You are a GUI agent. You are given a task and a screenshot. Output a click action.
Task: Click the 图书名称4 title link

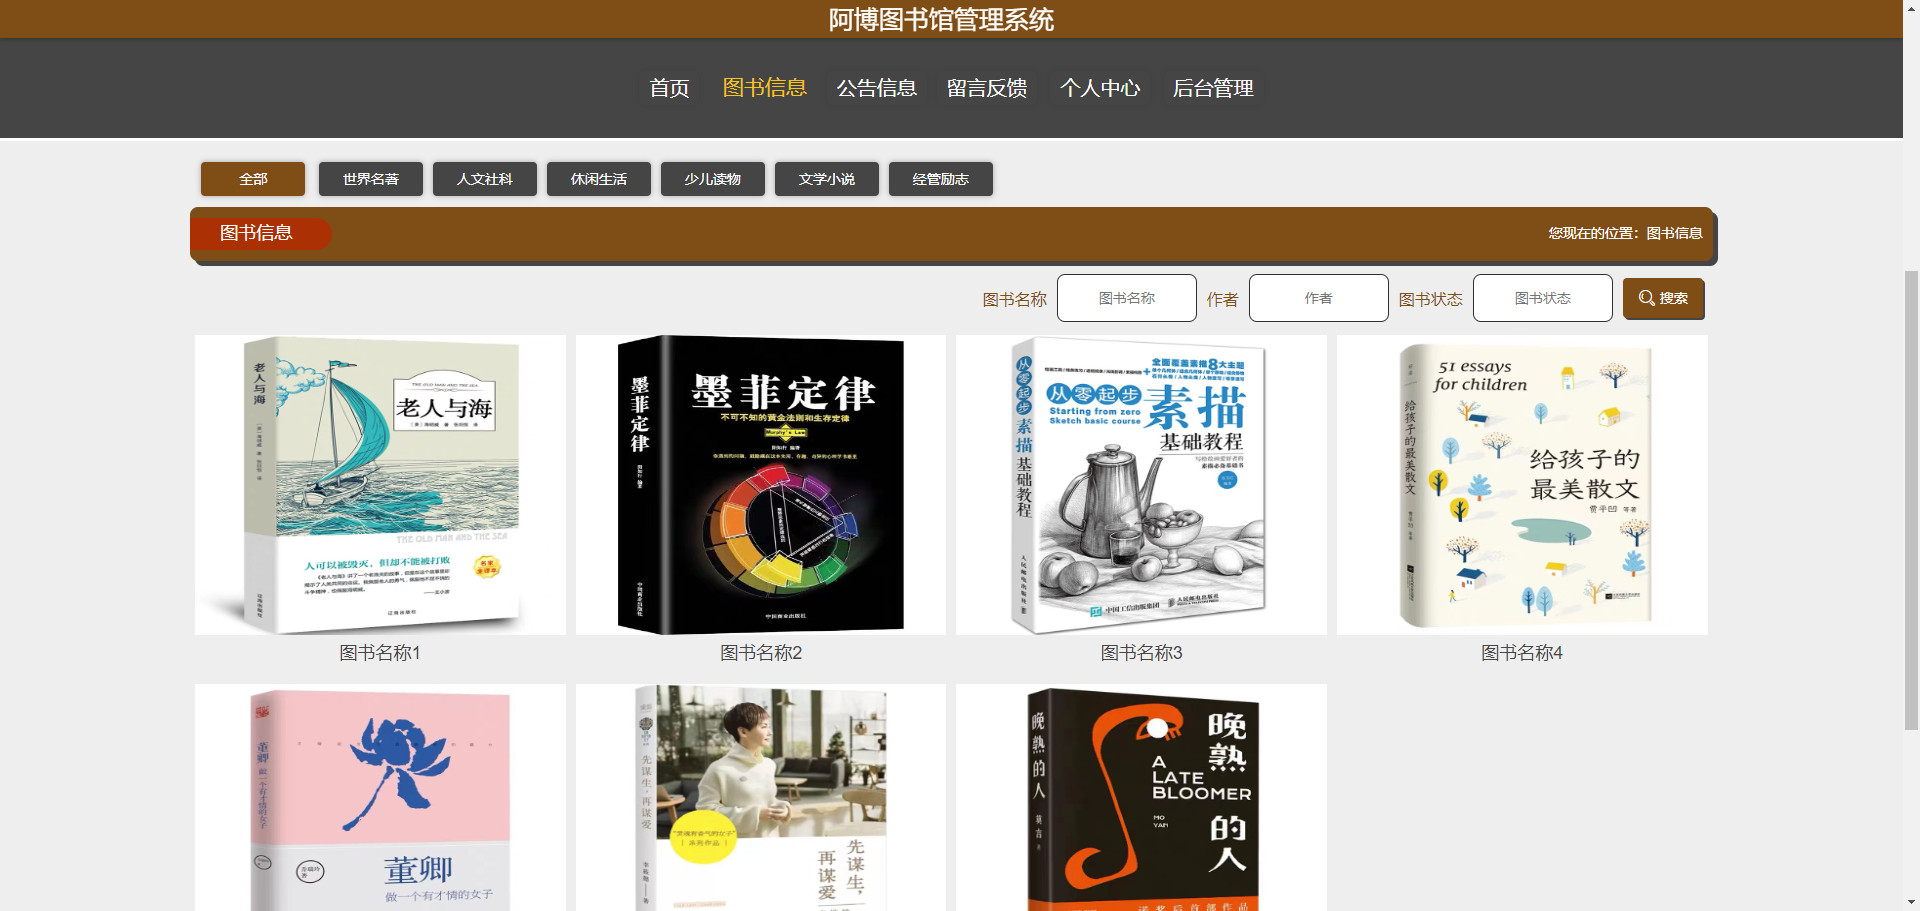coord(1522,653)
